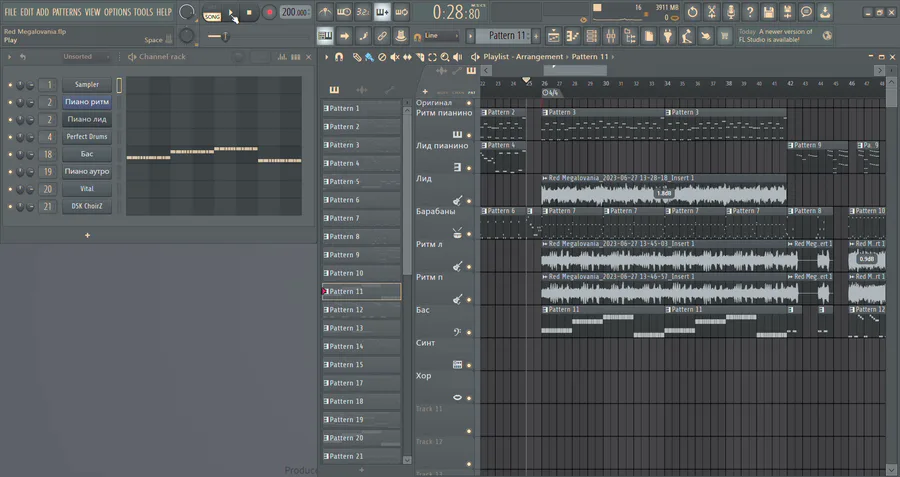Toggle Song/Pattern mode switch
The width and height of the screenshot is (900, 477).
click(212, 14)
